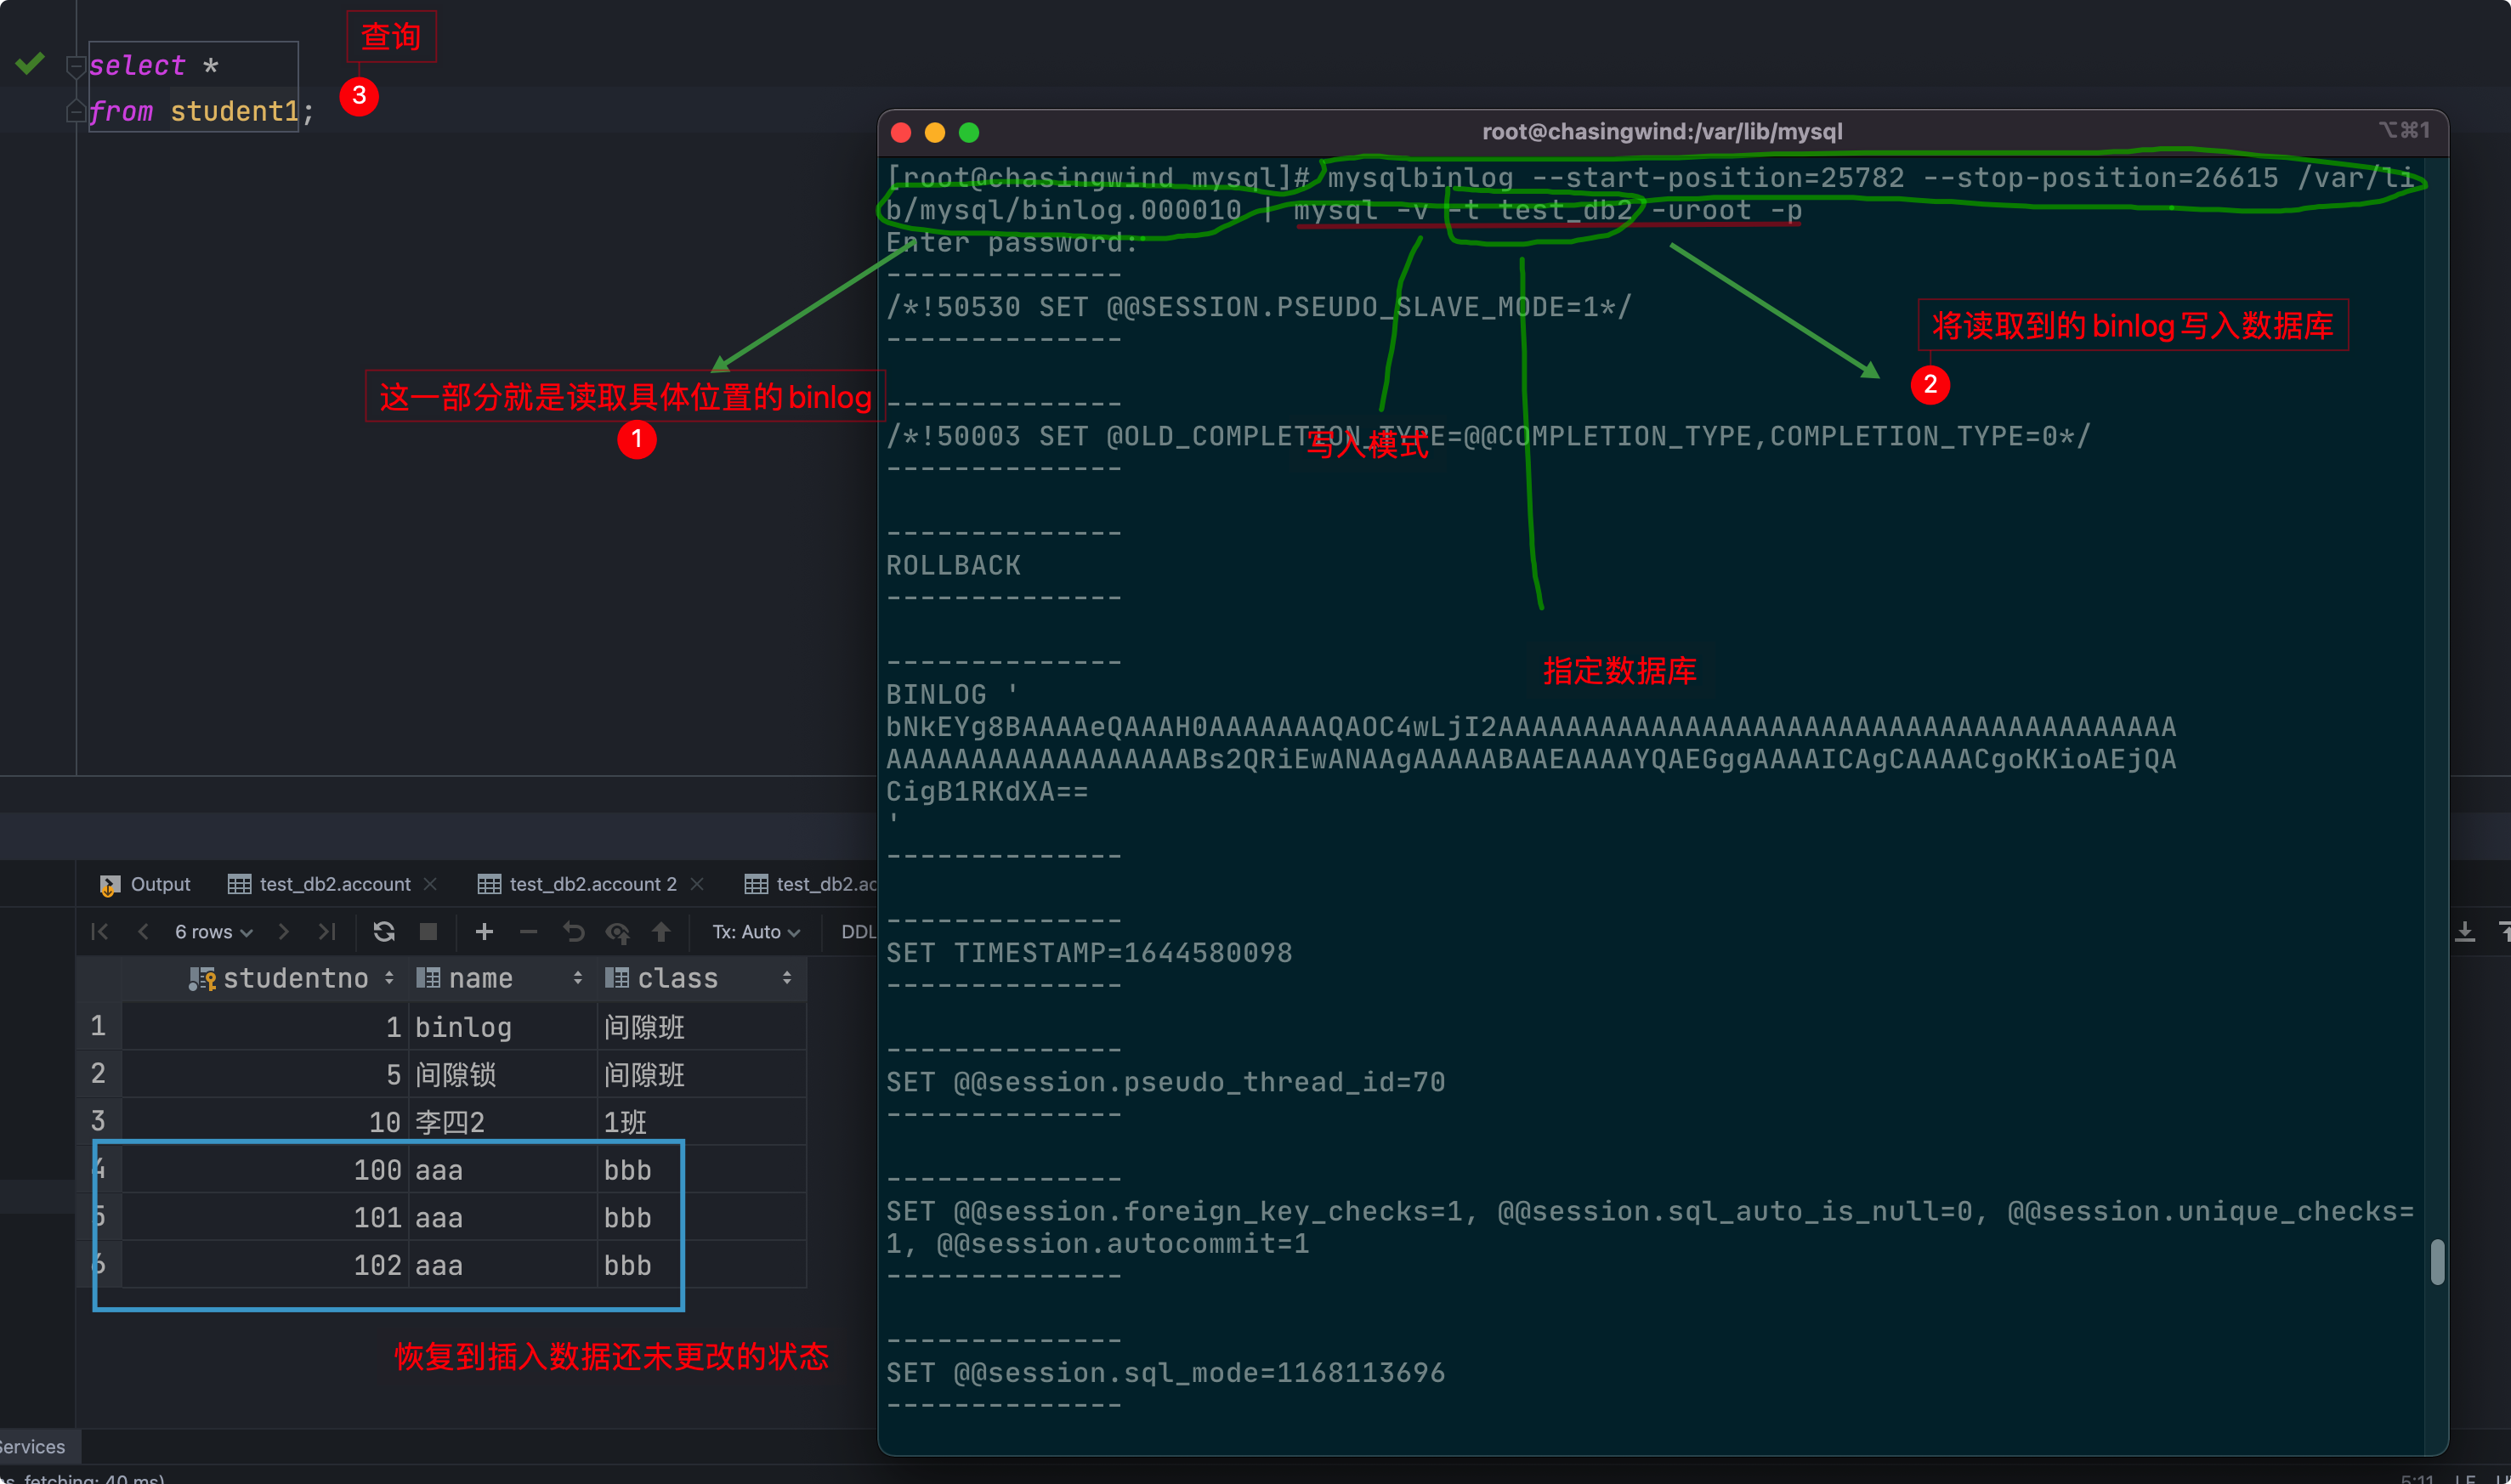Click the Reload Page refresh icon
The image size is (2511, 1484).
pos(384,932)
